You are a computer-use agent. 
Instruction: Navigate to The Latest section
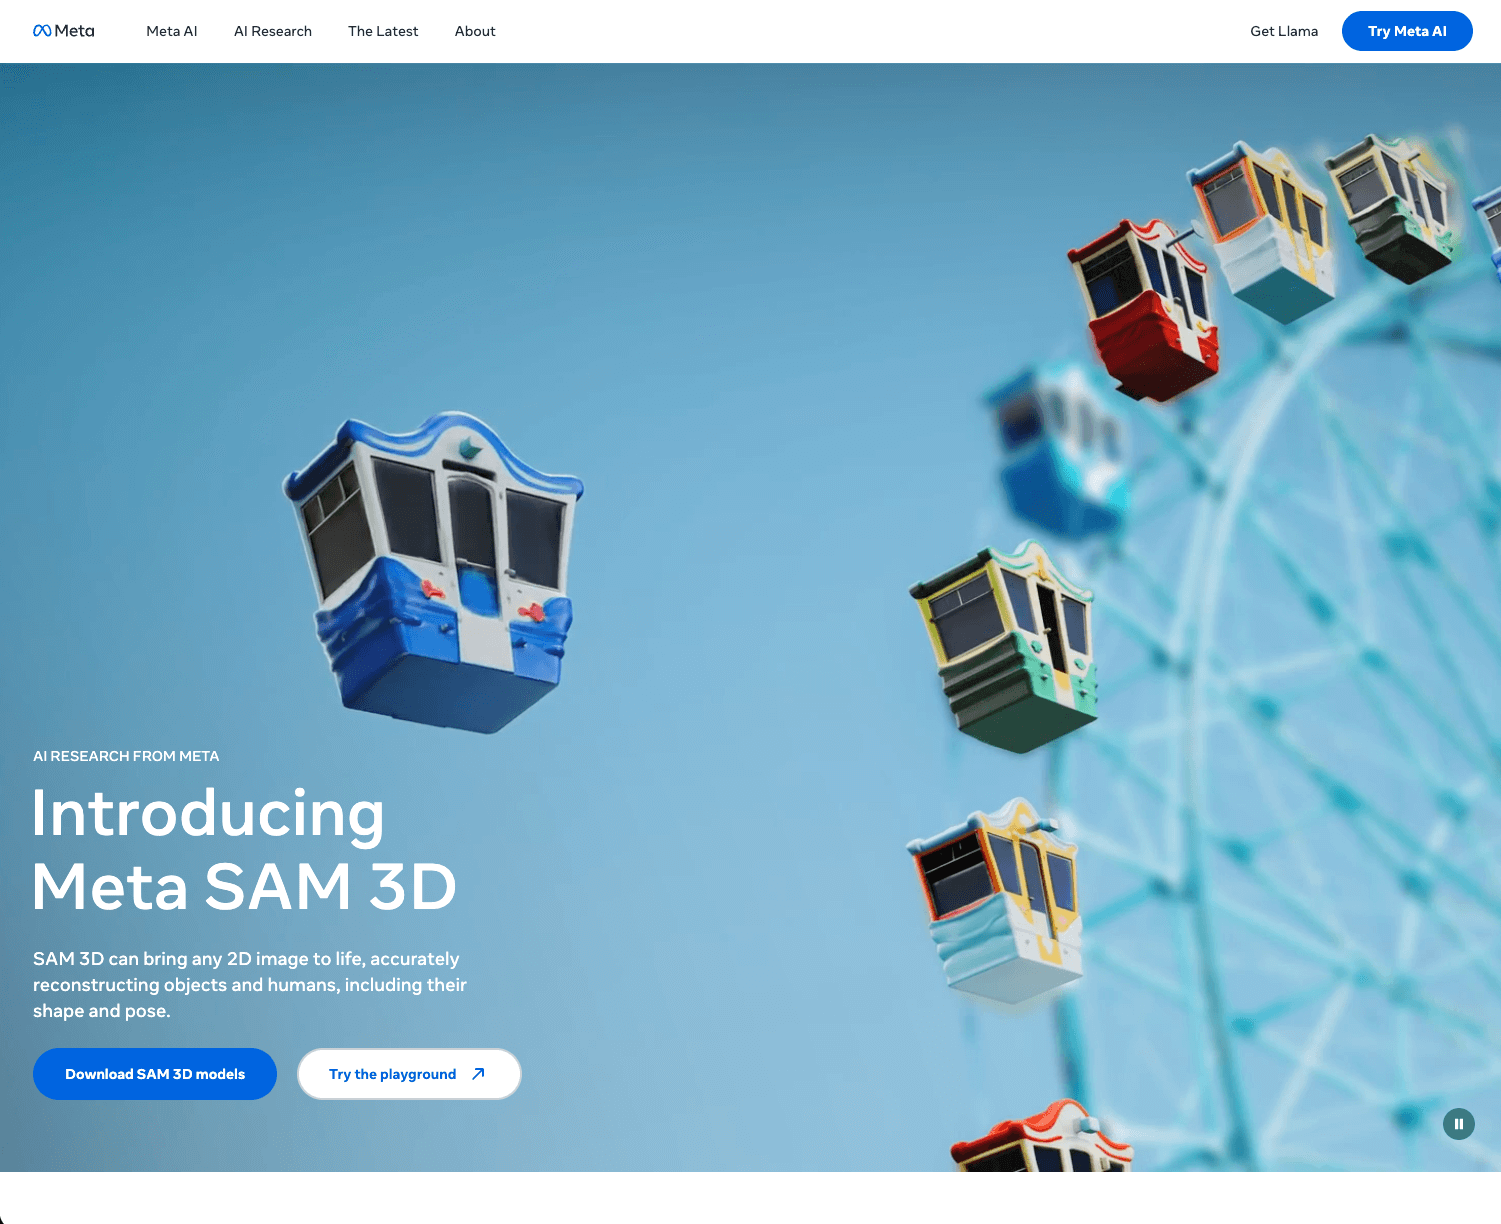click(383, 31)
